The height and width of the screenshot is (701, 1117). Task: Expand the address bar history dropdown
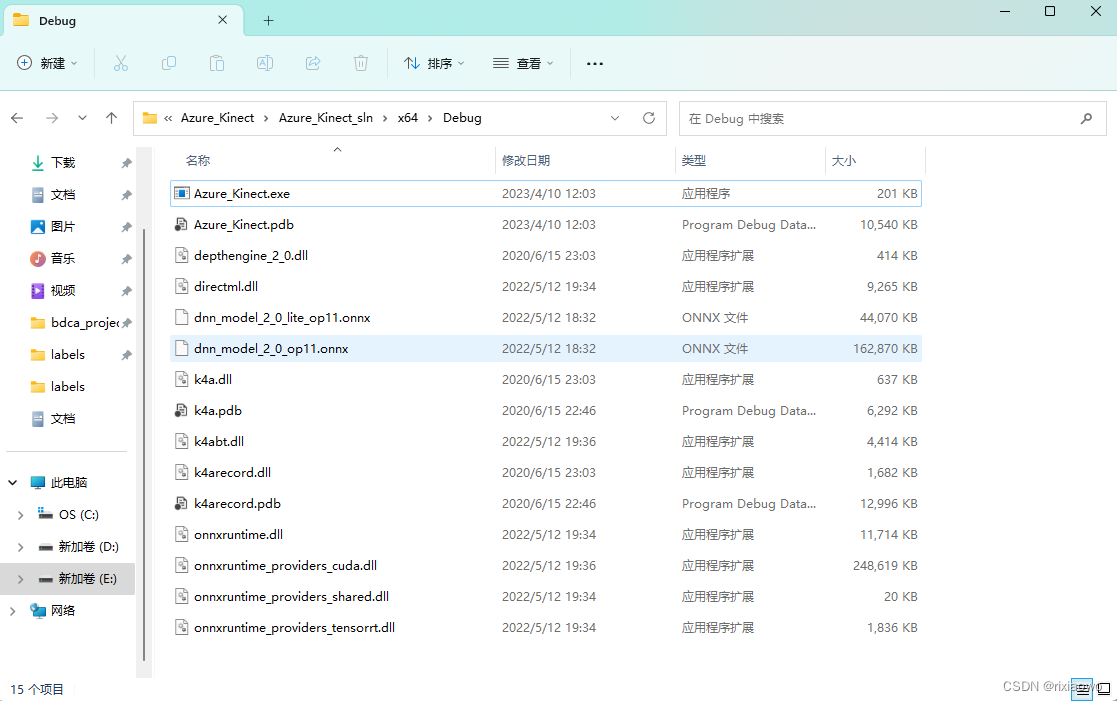click(615, 118)
